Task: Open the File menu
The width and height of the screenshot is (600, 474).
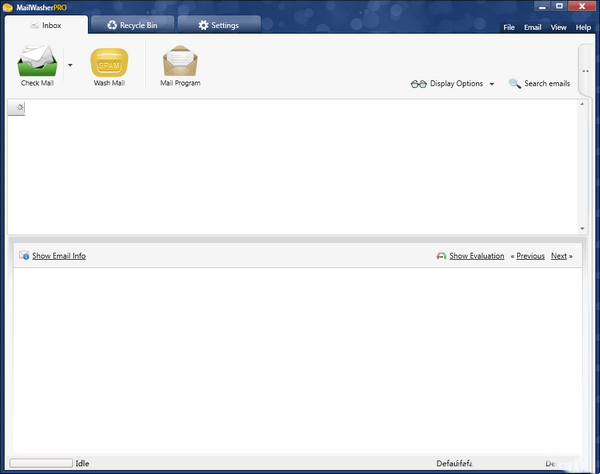Action: click(509, 27)
